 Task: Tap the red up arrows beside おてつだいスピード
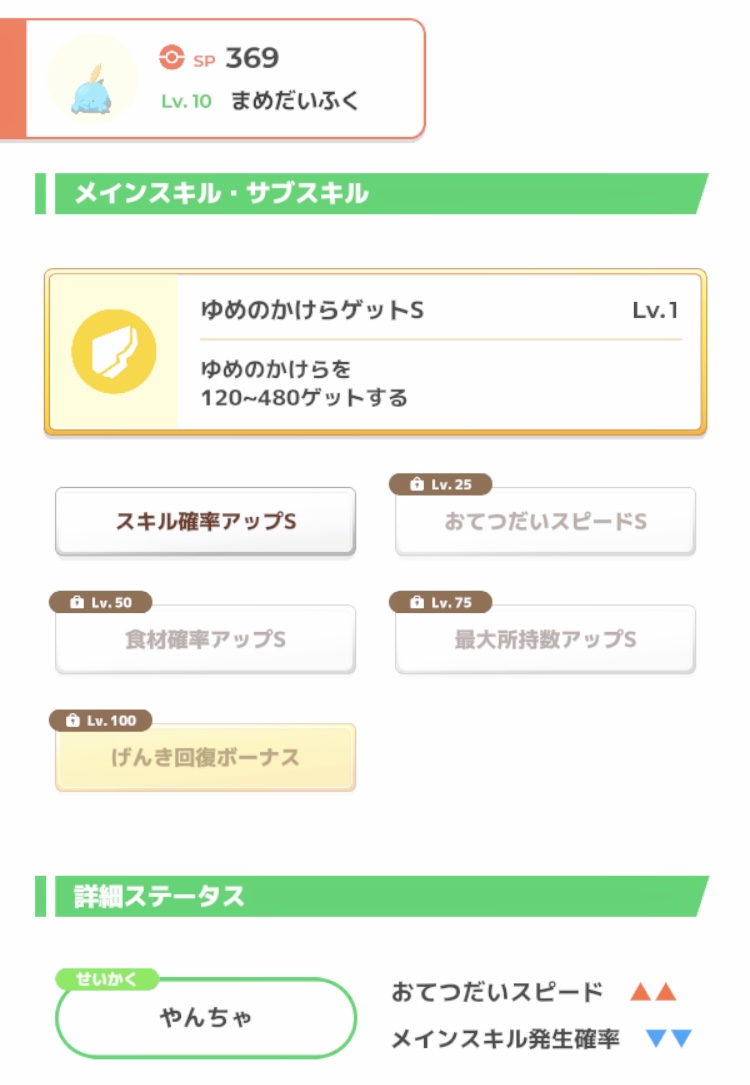[x=653, y=992]
